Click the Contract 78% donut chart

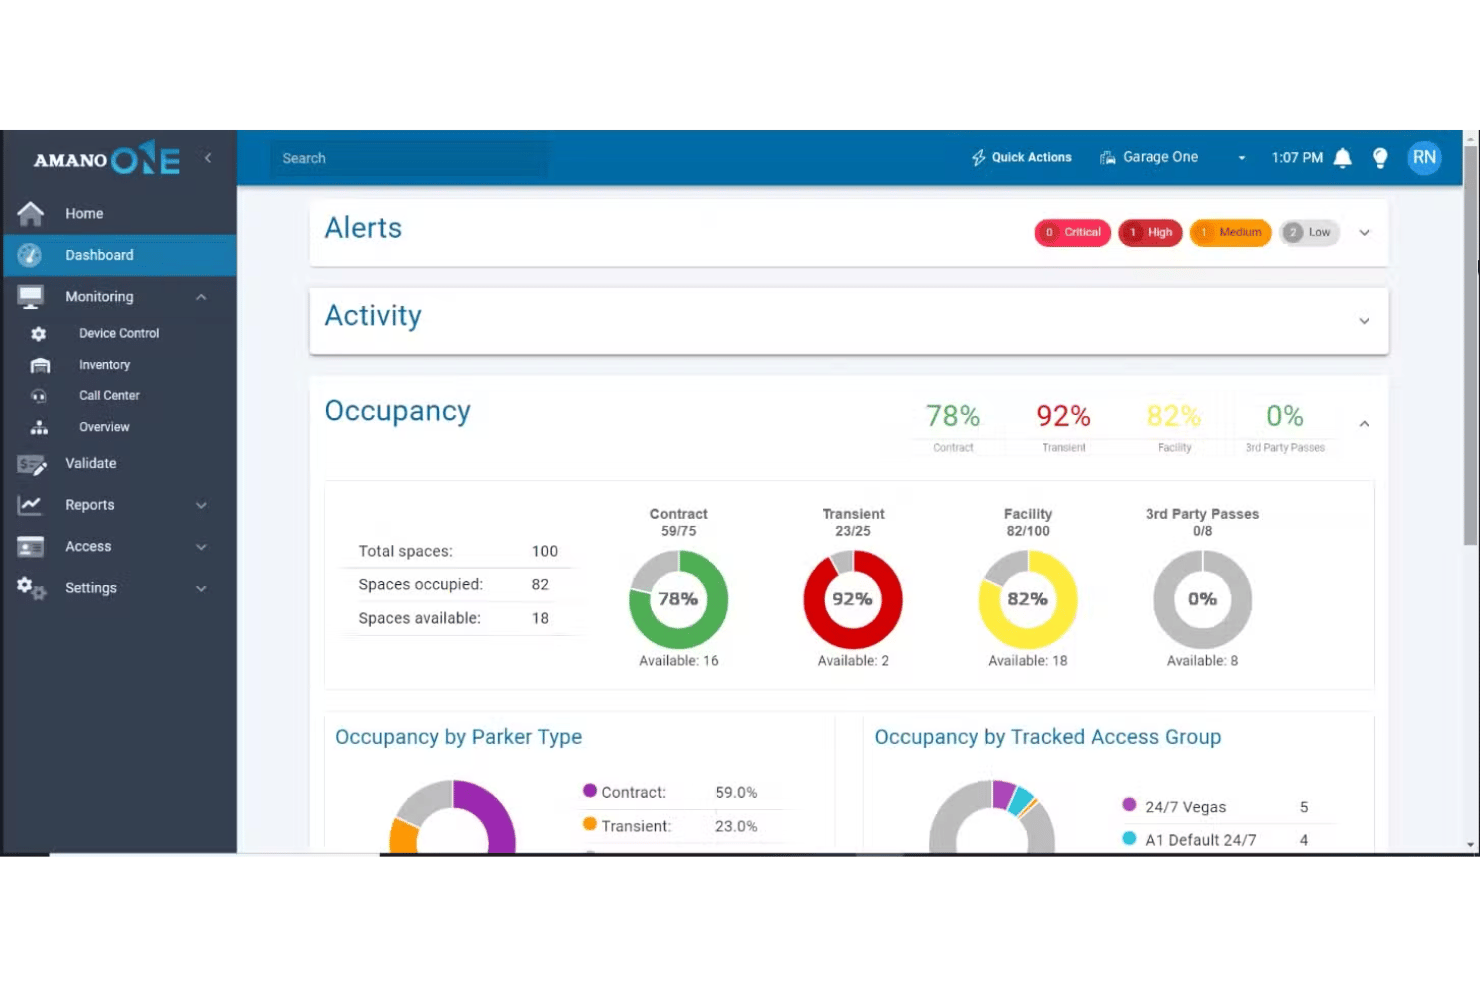678,600
